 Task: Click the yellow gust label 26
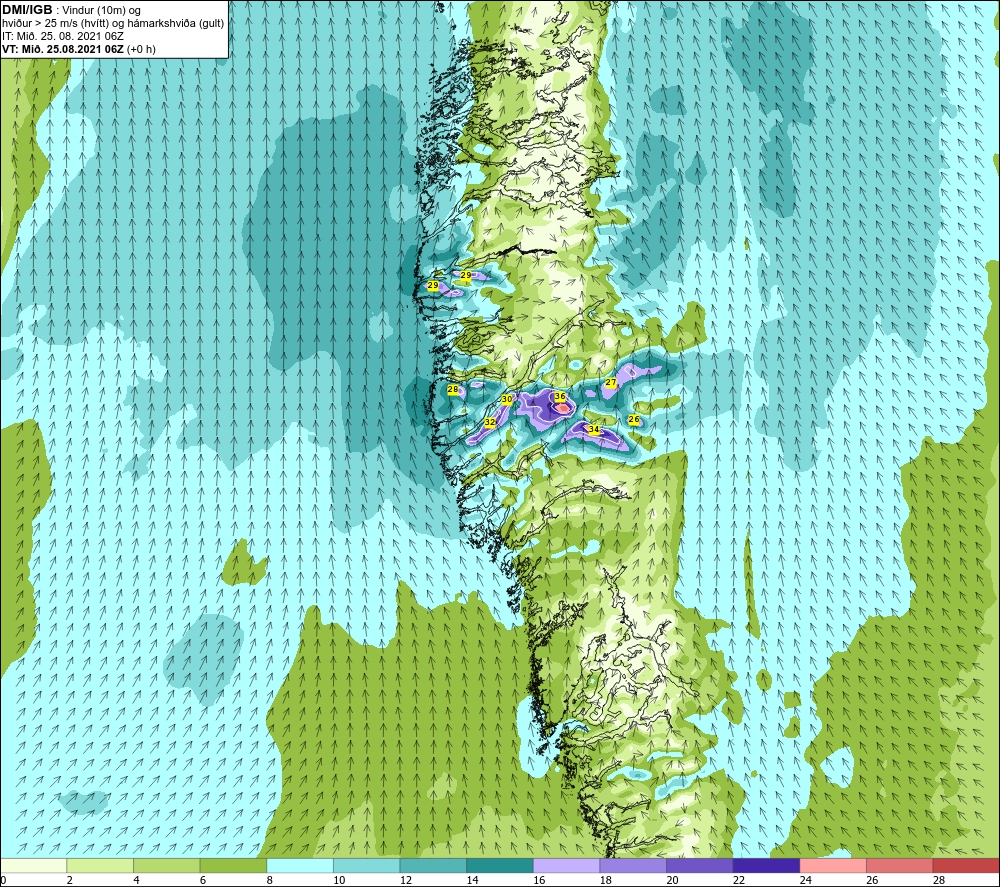[634, 419]
